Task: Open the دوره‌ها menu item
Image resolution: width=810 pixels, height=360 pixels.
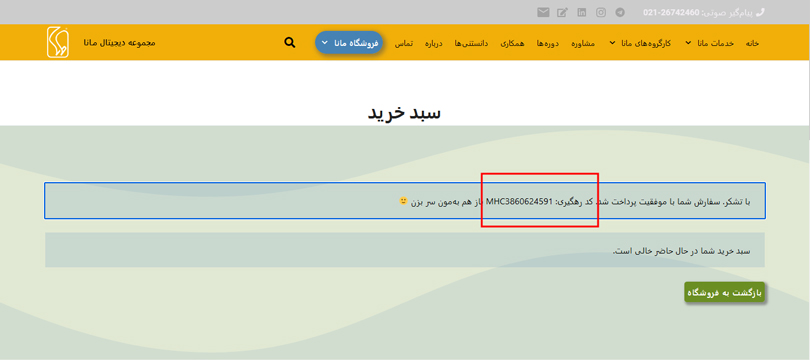Action: click(x=547, y=43)
